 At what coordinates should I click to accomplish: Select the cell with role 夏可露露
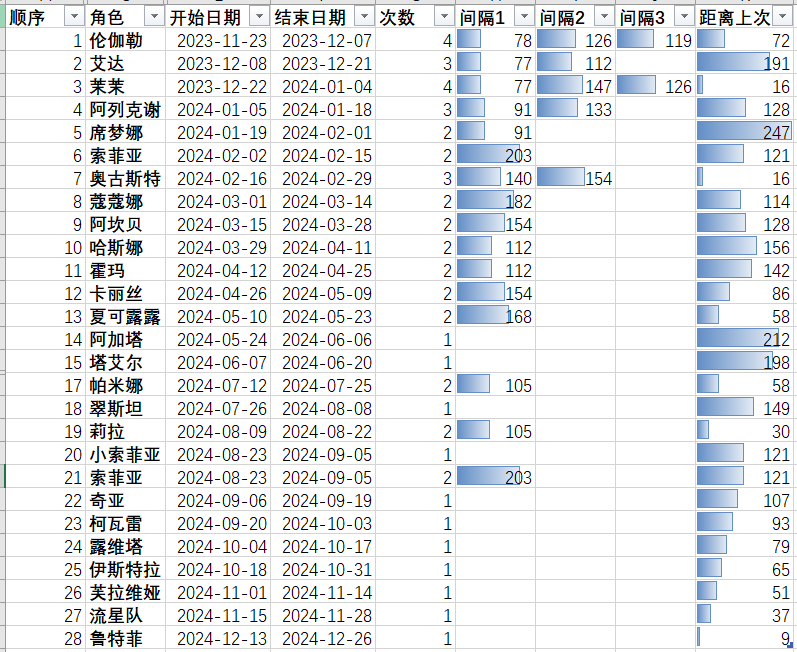(126, 316)
